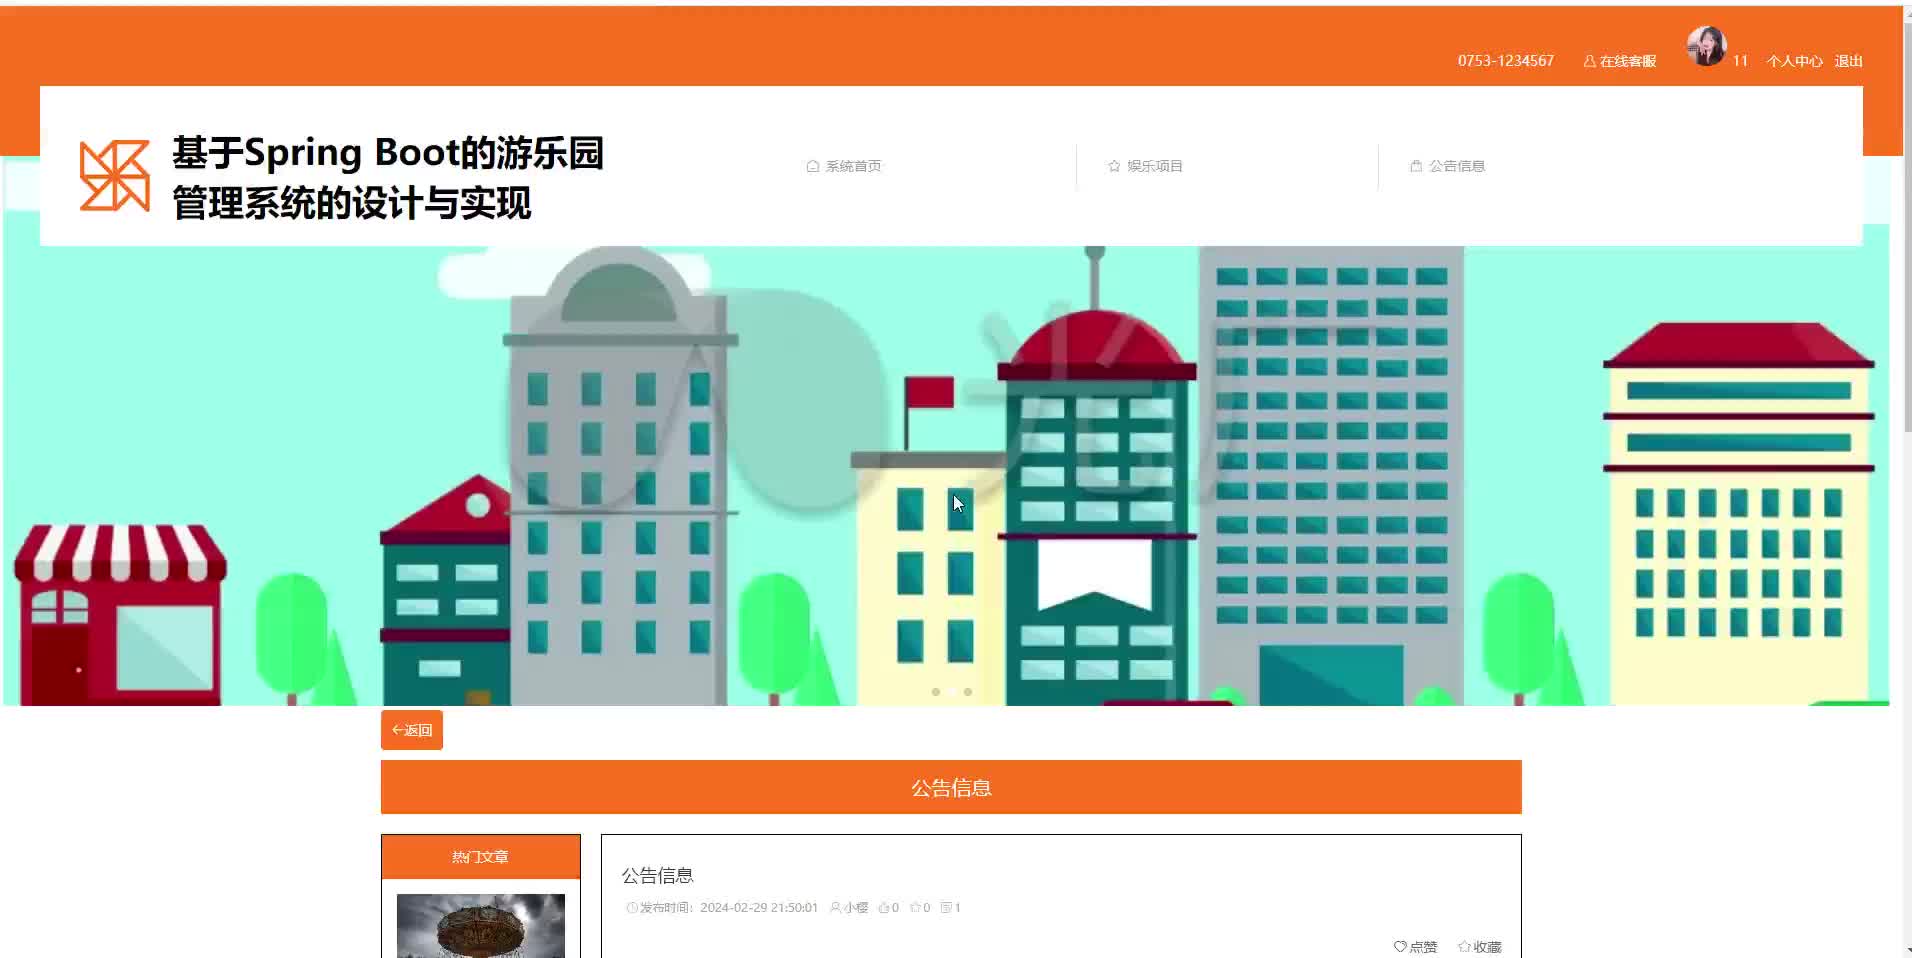
Task: Click the comment count icon in article meta
Action: click(946, 908)
